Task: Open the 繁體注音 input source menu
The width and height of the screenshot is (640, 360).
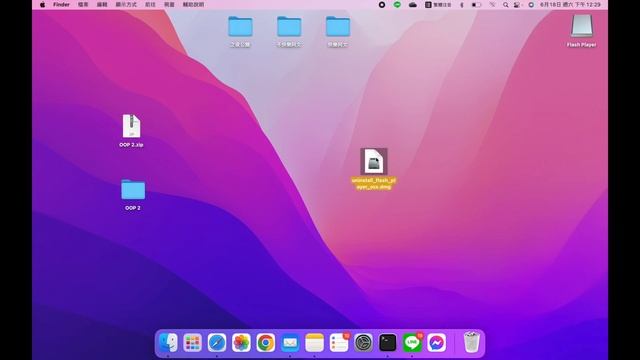Action: (438, 4)
